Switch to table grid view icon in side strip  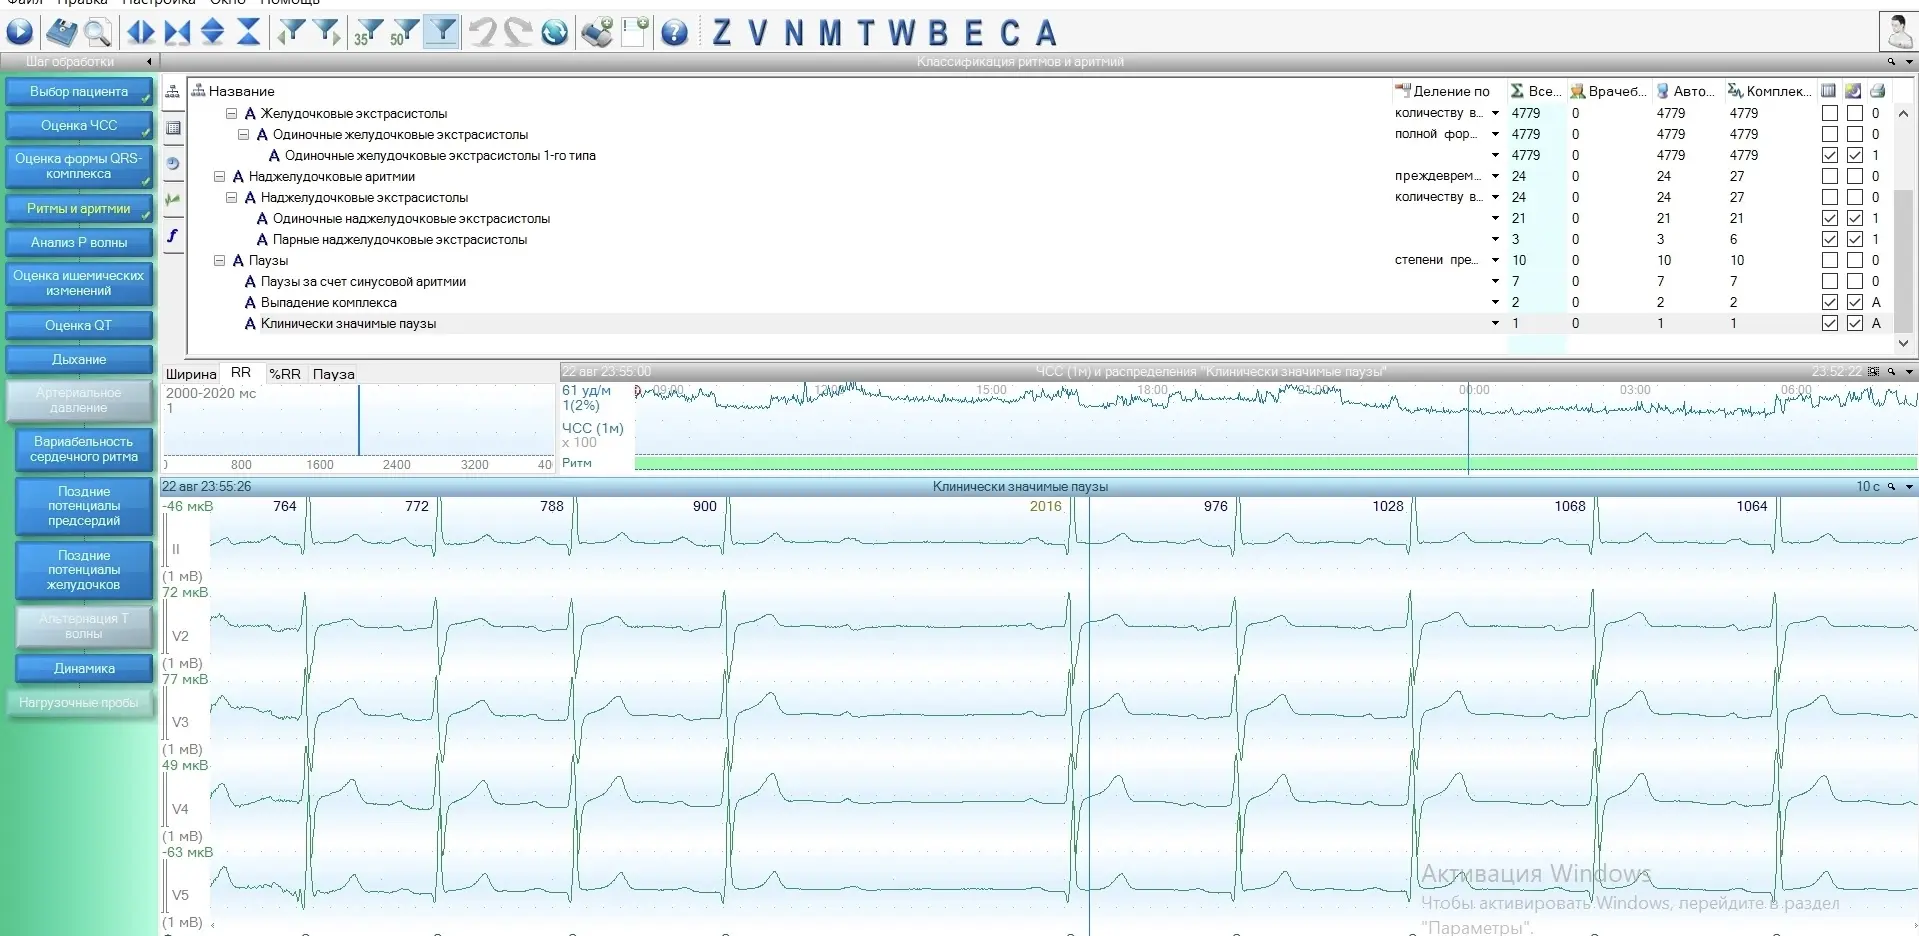pos(173,128)
